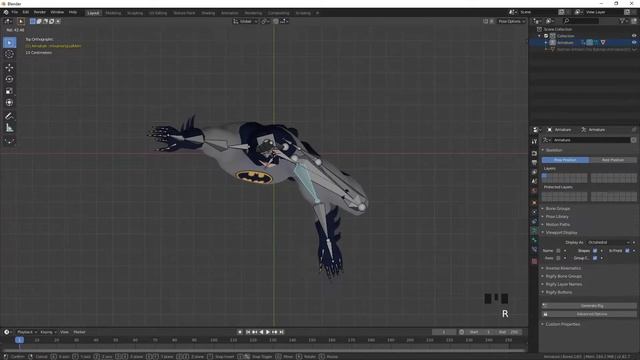Select the Rotate tool in the toolbar
640x360 pixels.
[x=9, y=79]
